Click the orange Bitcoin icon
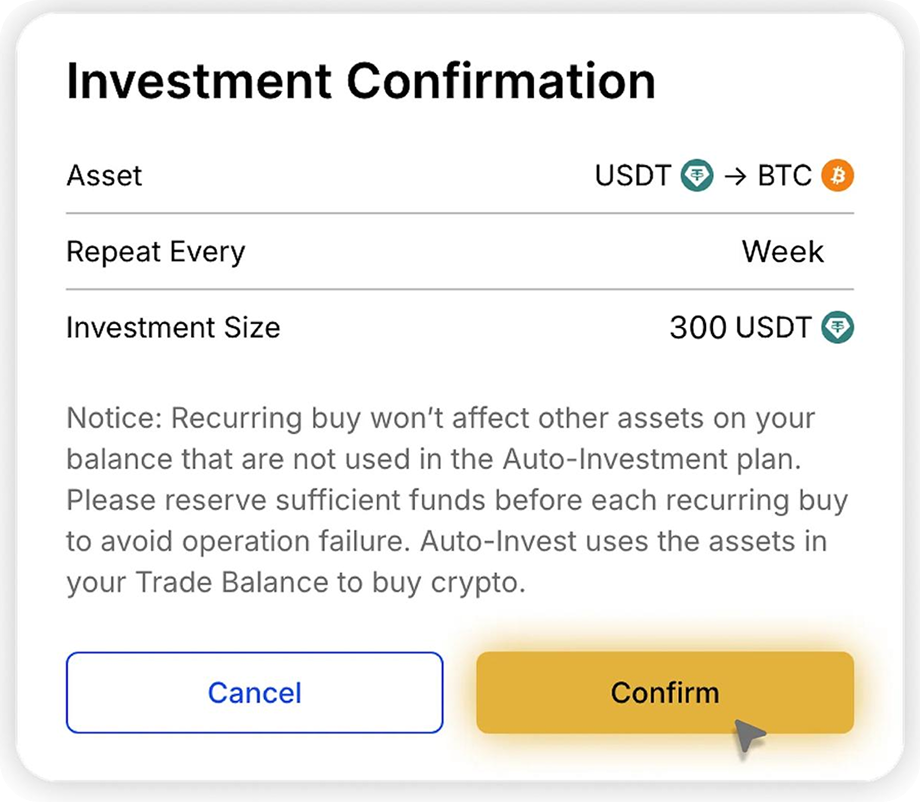 [838, 176]
